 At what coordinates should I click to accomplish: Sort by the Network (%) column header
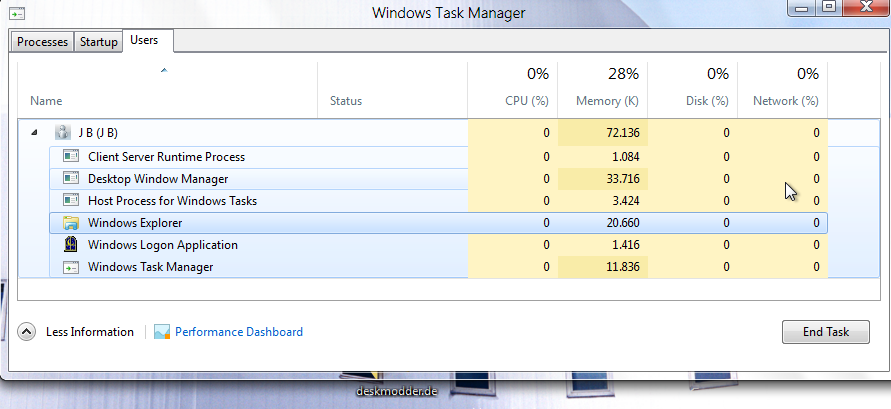point(782,90)
